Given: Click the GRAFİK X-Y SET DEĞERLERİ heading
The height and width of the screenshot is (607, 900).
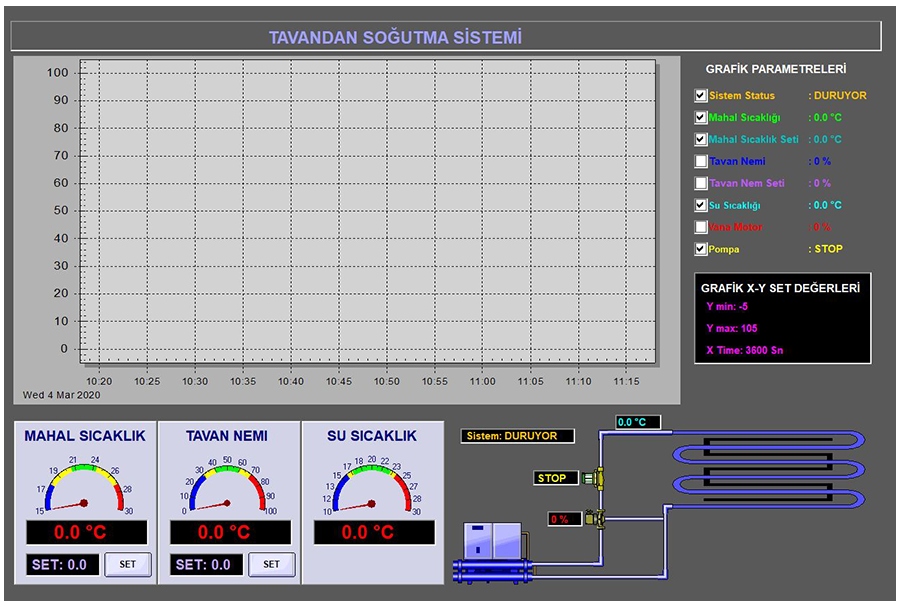Looking at the screenshot, I should (781, 288).
